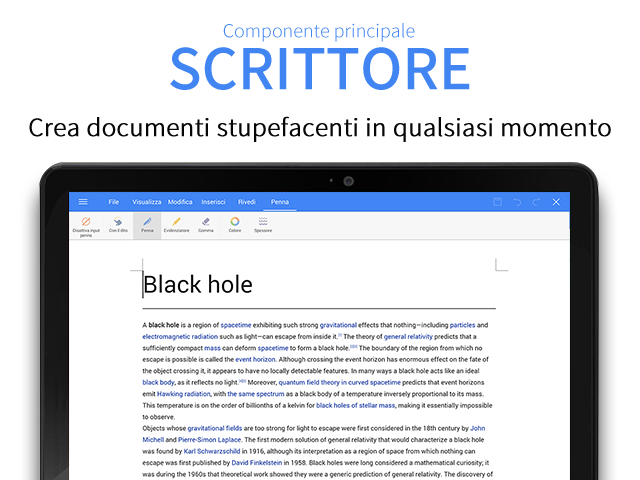The height and width of the screenshot is (480, 640).
Task: Select the Con il dito tool
Action: pos(118,225)
